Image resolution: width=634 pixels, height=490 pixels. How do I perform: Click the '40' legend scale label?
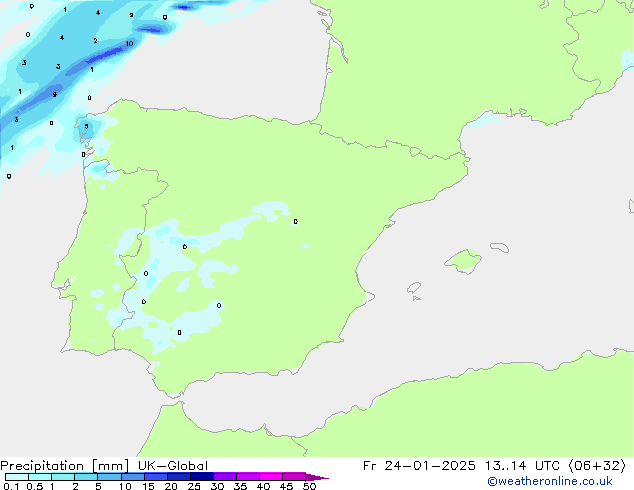click(263, 486)
